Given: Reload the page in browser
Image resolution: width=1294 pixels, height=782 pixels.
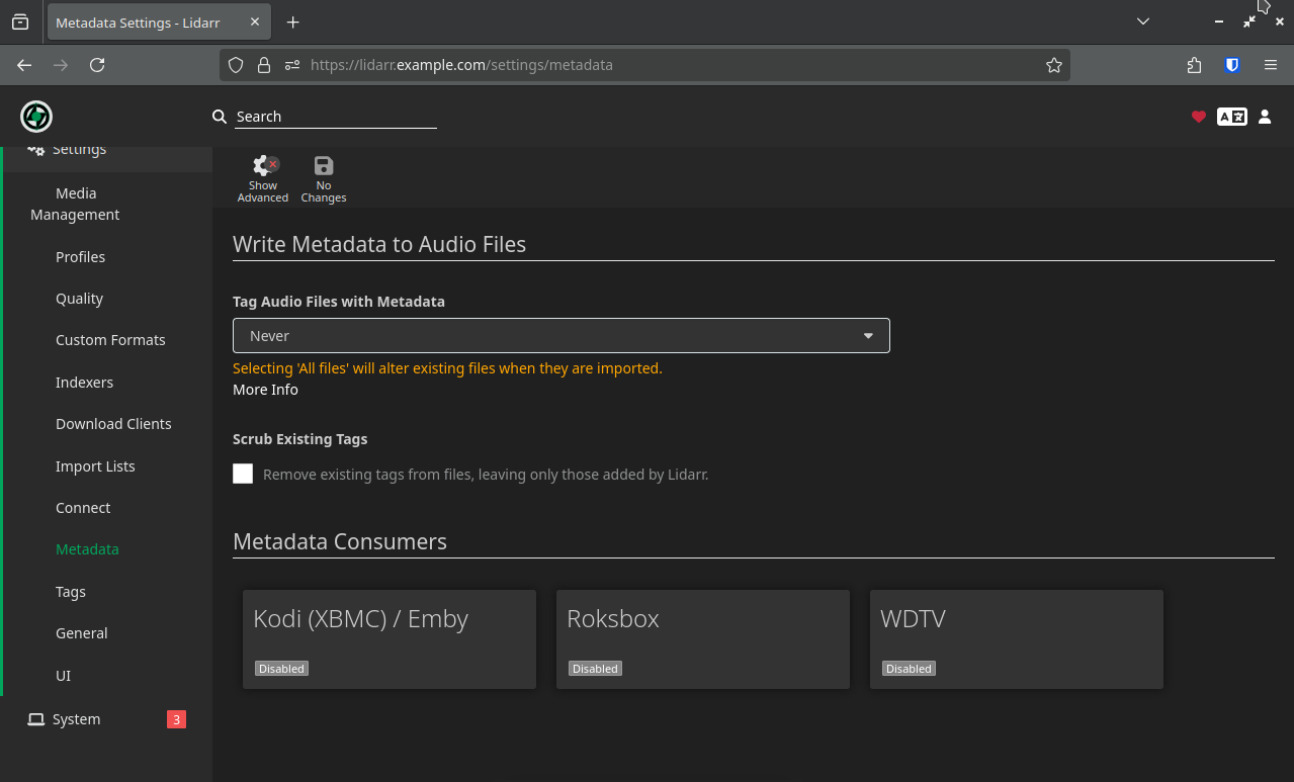Looking at the screenshot, I should pos(97,65).
